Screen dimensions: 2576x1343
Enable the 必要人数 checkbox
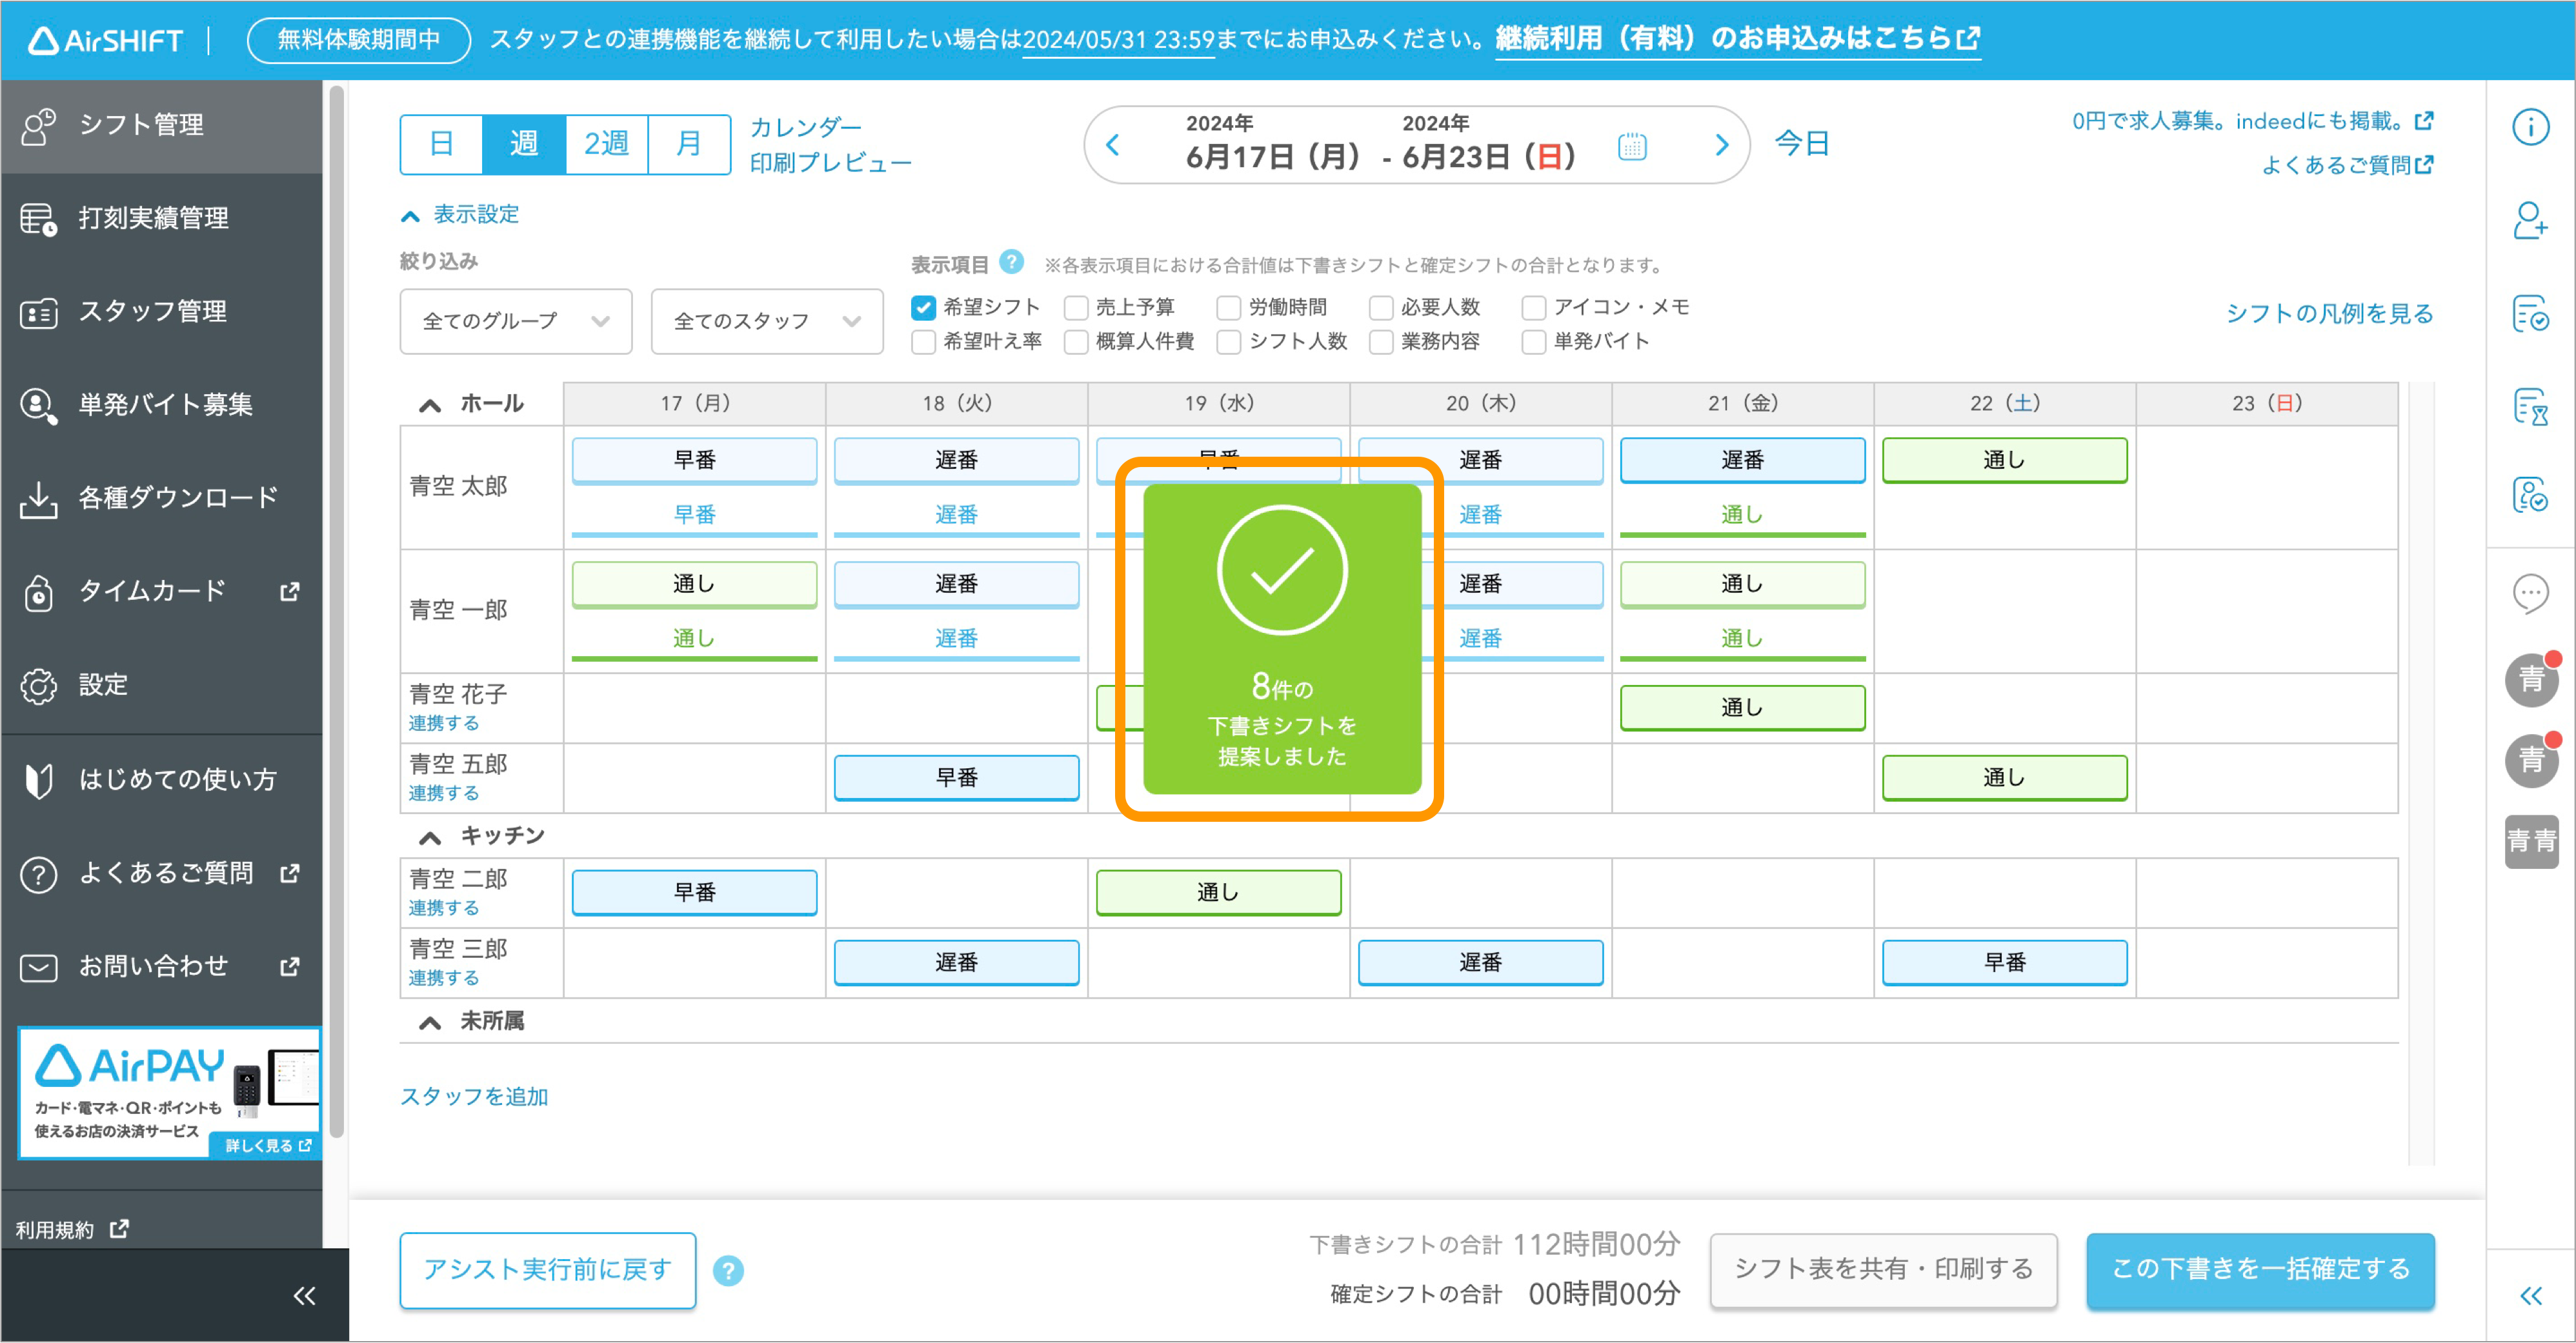(1381, 307)
